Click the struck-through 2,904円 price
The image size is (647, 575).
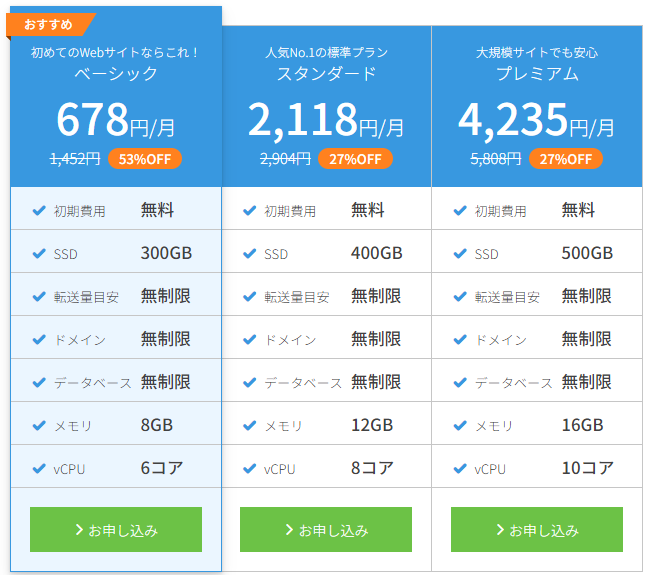[x=286, y=159]
